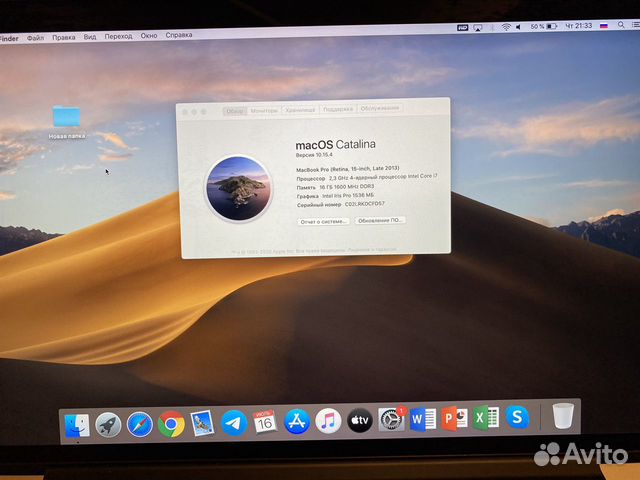Viewport: 640px width, 480px height.
Task: Open the battery 50 % status menu
Action: (544, 27)
